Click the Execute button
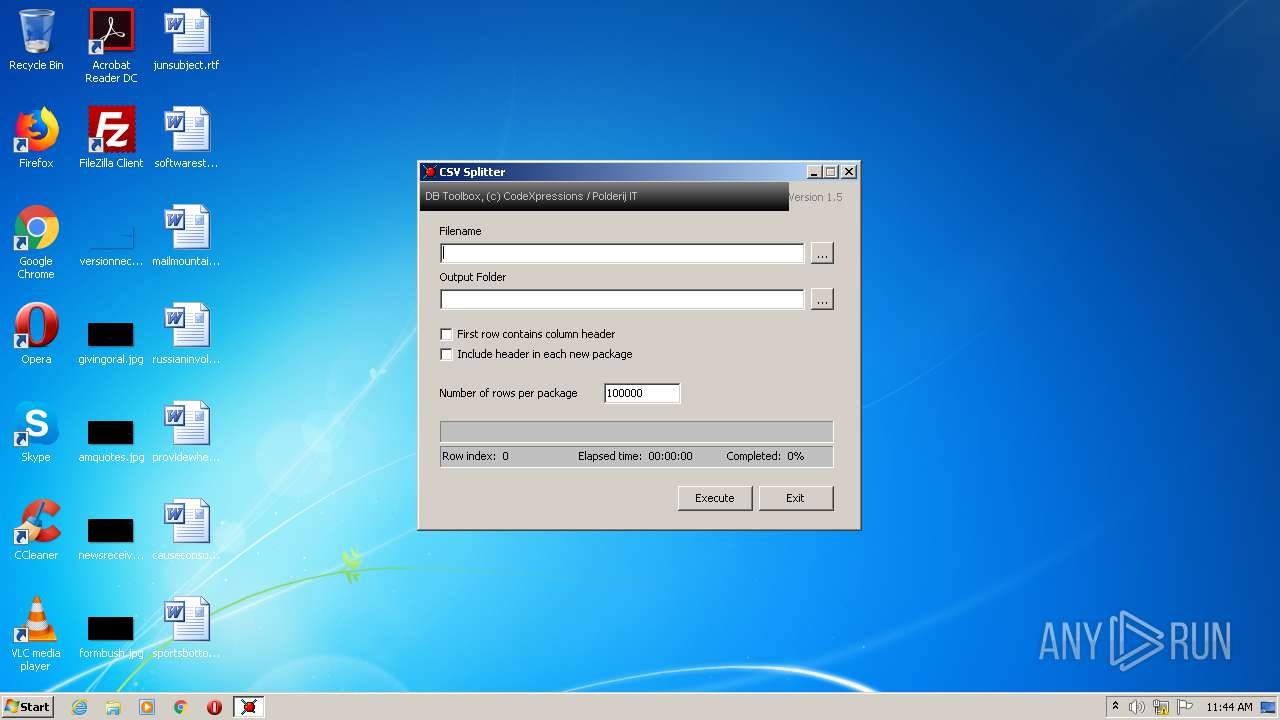The width and height of the screenshot is (1280, 720). [x=715, y=498]
